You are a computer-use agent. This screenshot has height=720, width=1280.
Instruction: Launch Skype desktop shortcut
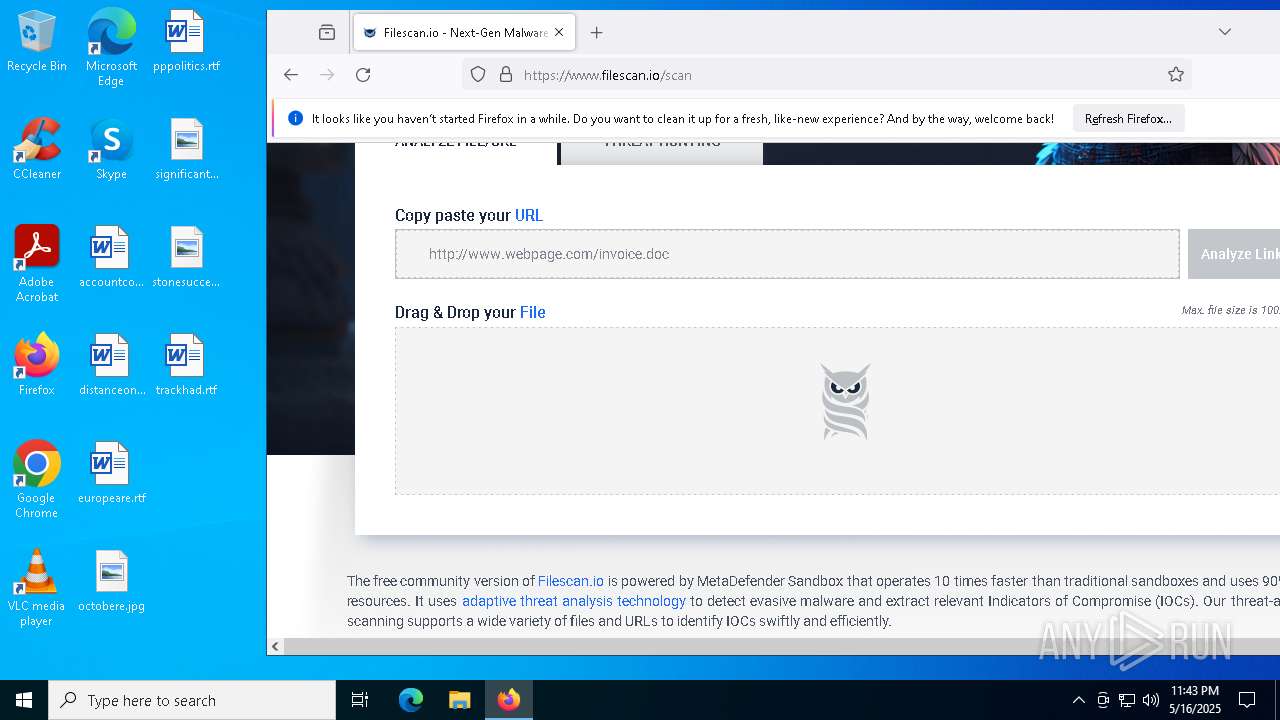click(x=111, y=150)
